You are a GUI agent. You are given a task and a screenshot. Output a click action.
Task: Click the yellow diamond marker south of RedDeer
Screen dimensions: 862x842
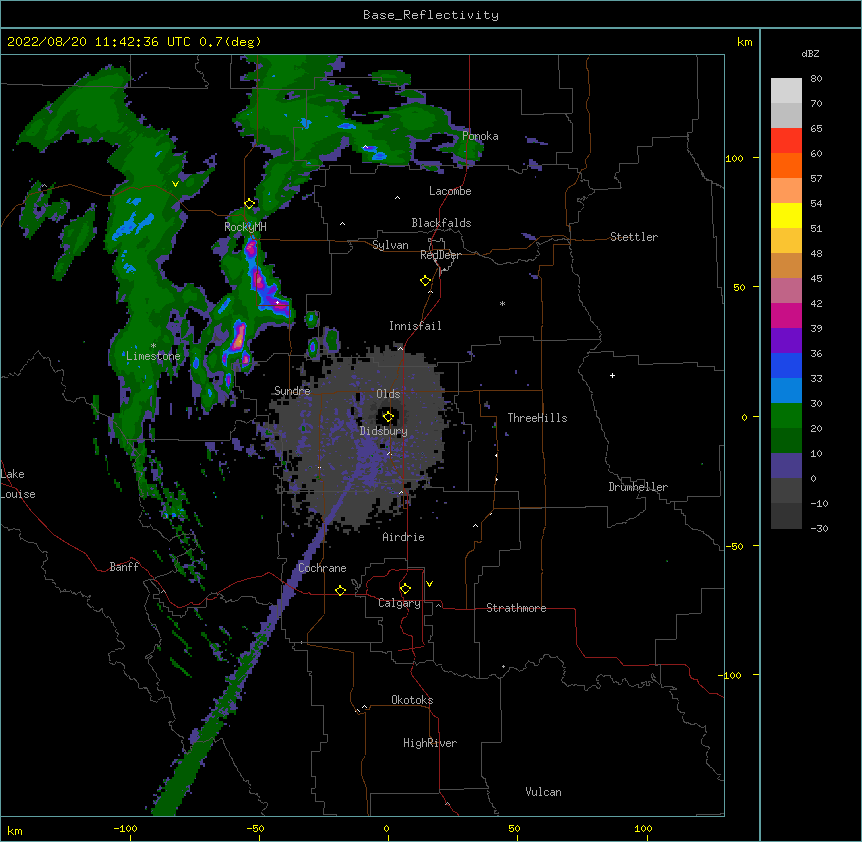[426, 281]
